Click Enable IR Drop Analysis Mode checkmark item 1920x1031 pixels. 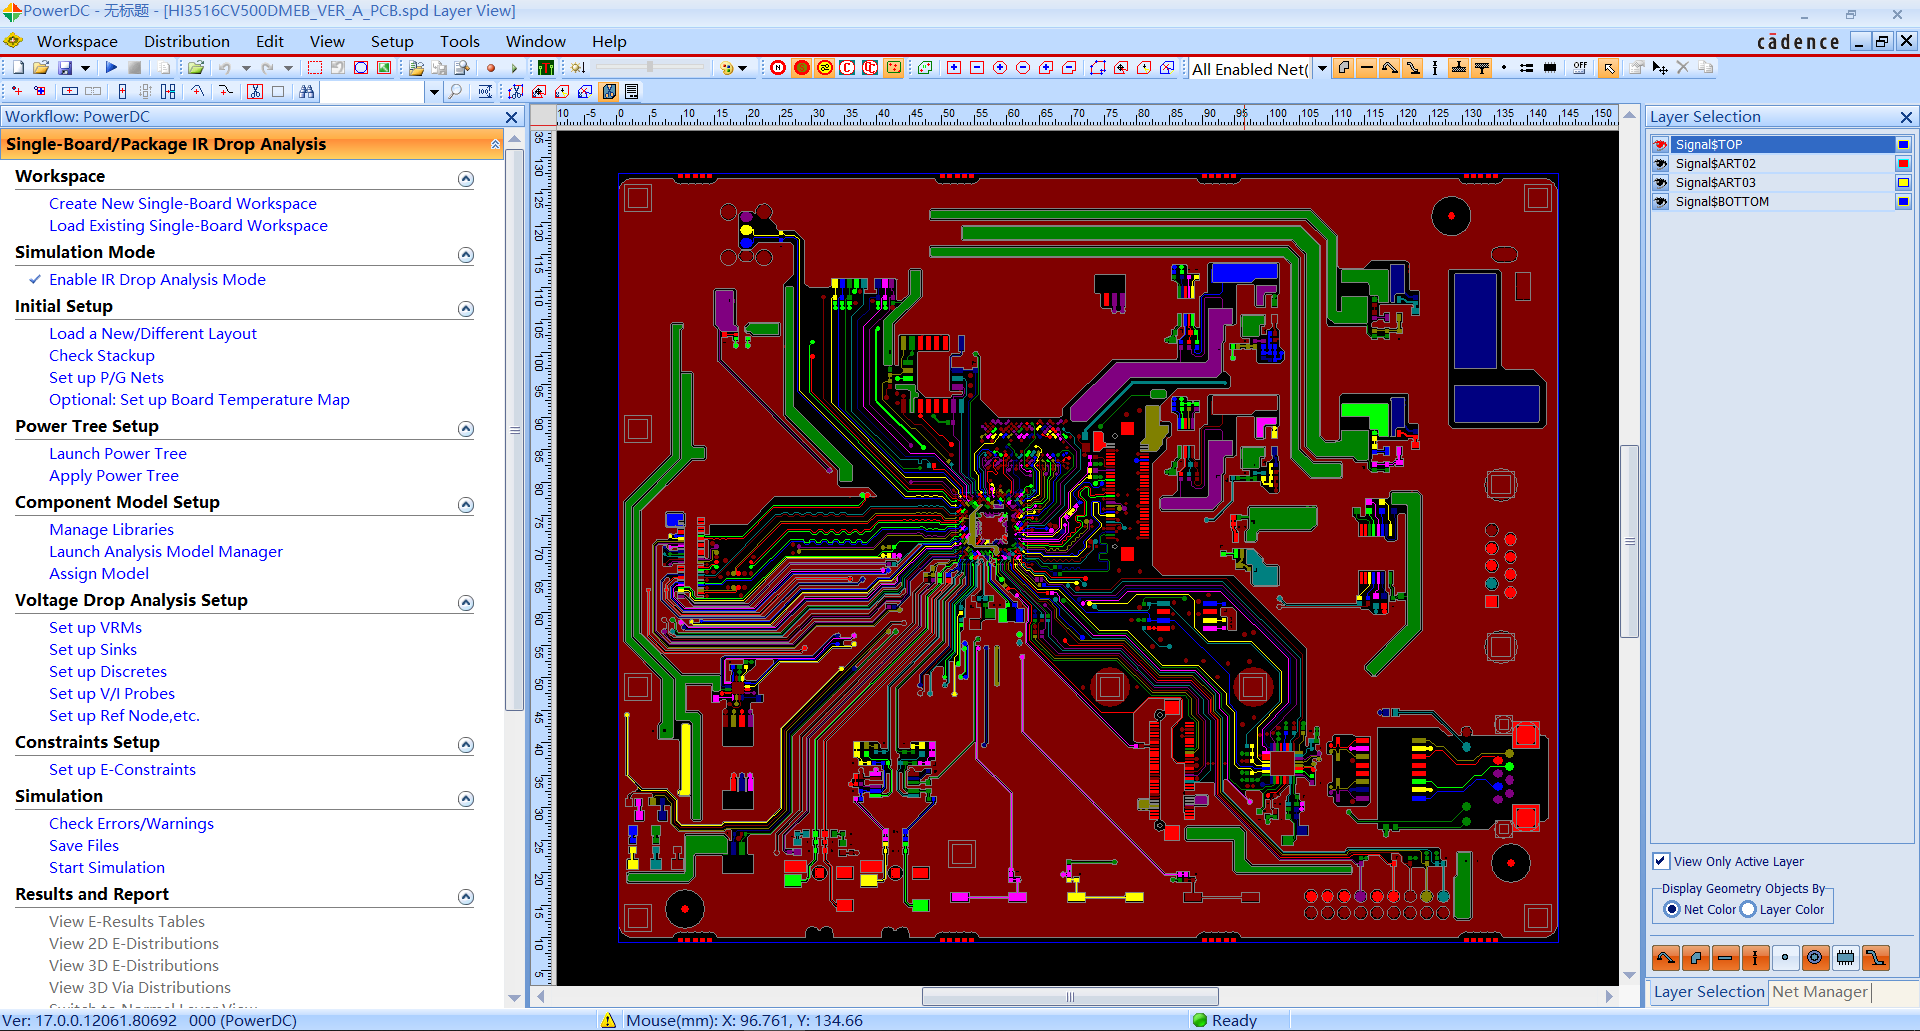coord(157,280)
